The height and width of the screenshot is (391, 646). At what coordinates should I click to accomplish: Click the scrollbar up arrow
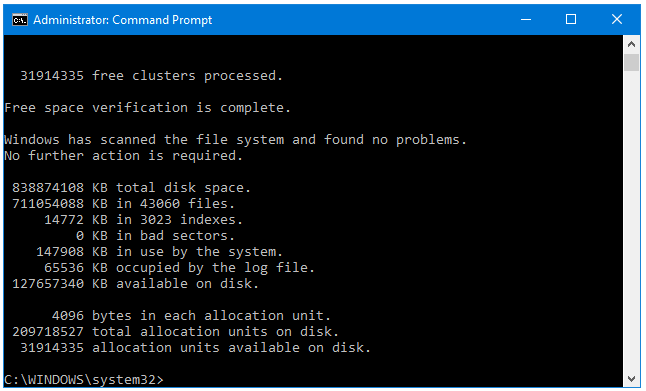pyautogui.click(x=631, y=44)
